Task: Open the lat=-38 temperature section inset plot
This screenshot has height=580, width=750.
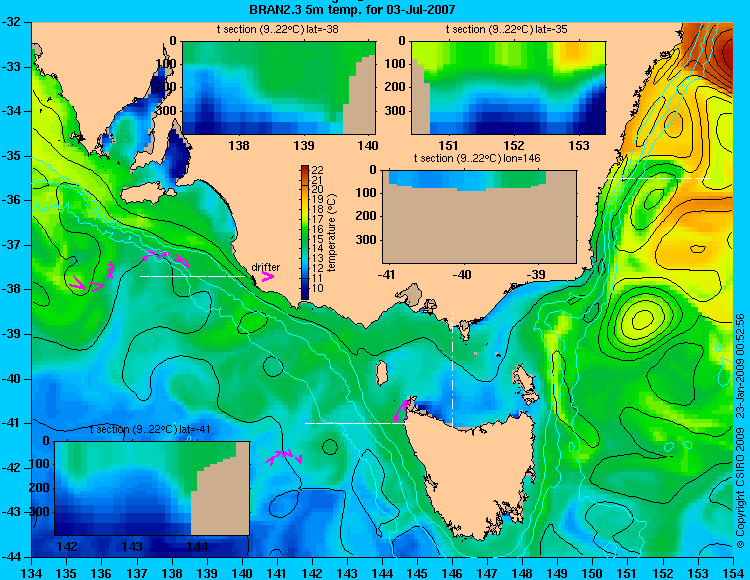Action: pyautogui.click(x=279, y=88)
